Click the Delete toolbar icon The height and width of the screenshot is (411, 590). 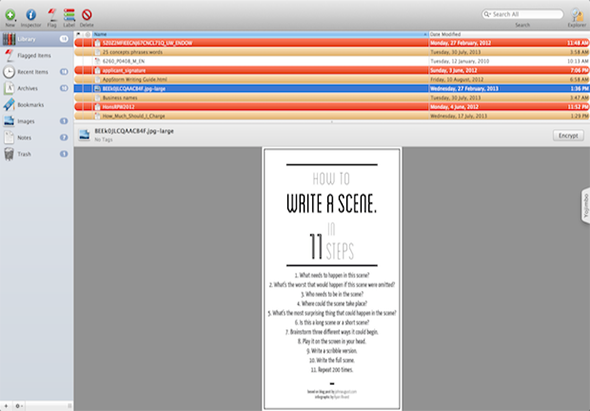coord(87,15)
